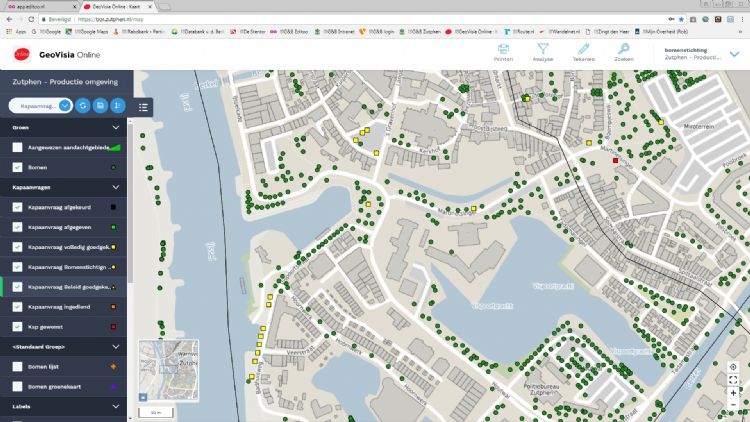The height and width of the screenshot is (422, 750).
Task: Open the Zoeken search tool
Action: tap(623, 52)
